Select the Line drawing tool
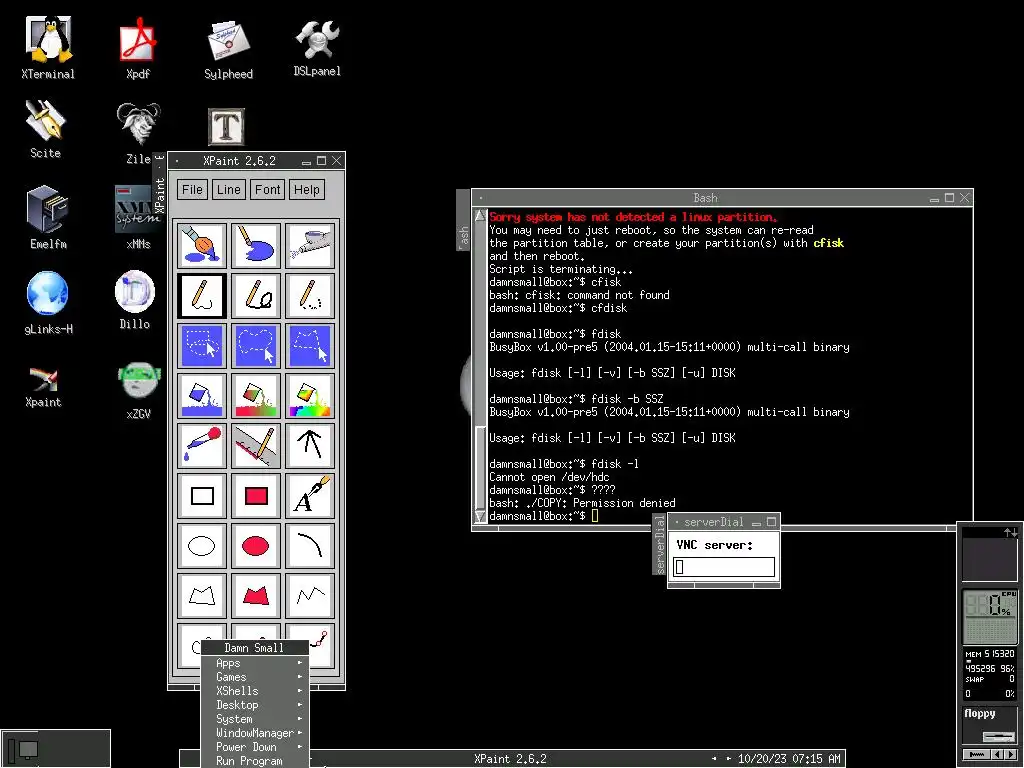This screenshot has width=1024, height=768. click(255, 445)
